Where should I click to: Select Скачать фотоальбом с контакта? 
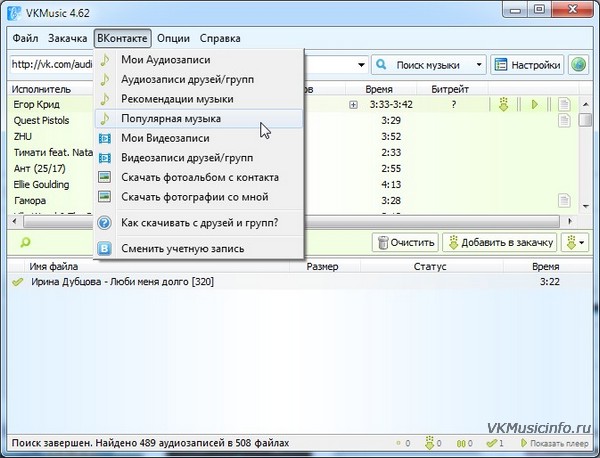(x=199, y=177)
